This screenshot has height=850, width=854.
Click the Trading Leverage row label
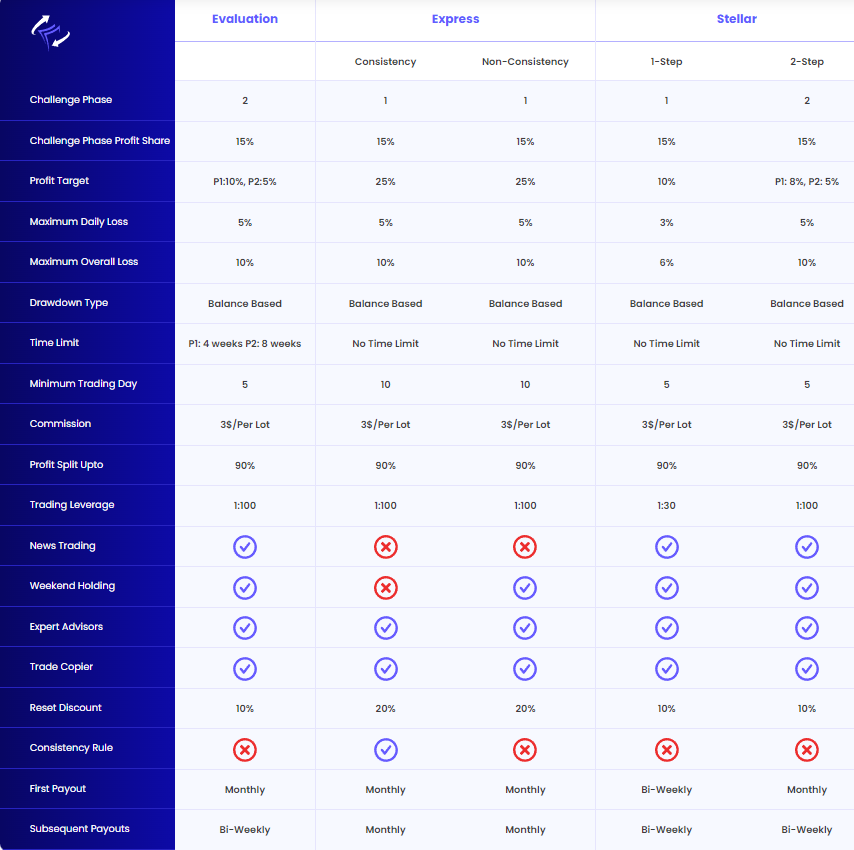click(x=72, y=505)
